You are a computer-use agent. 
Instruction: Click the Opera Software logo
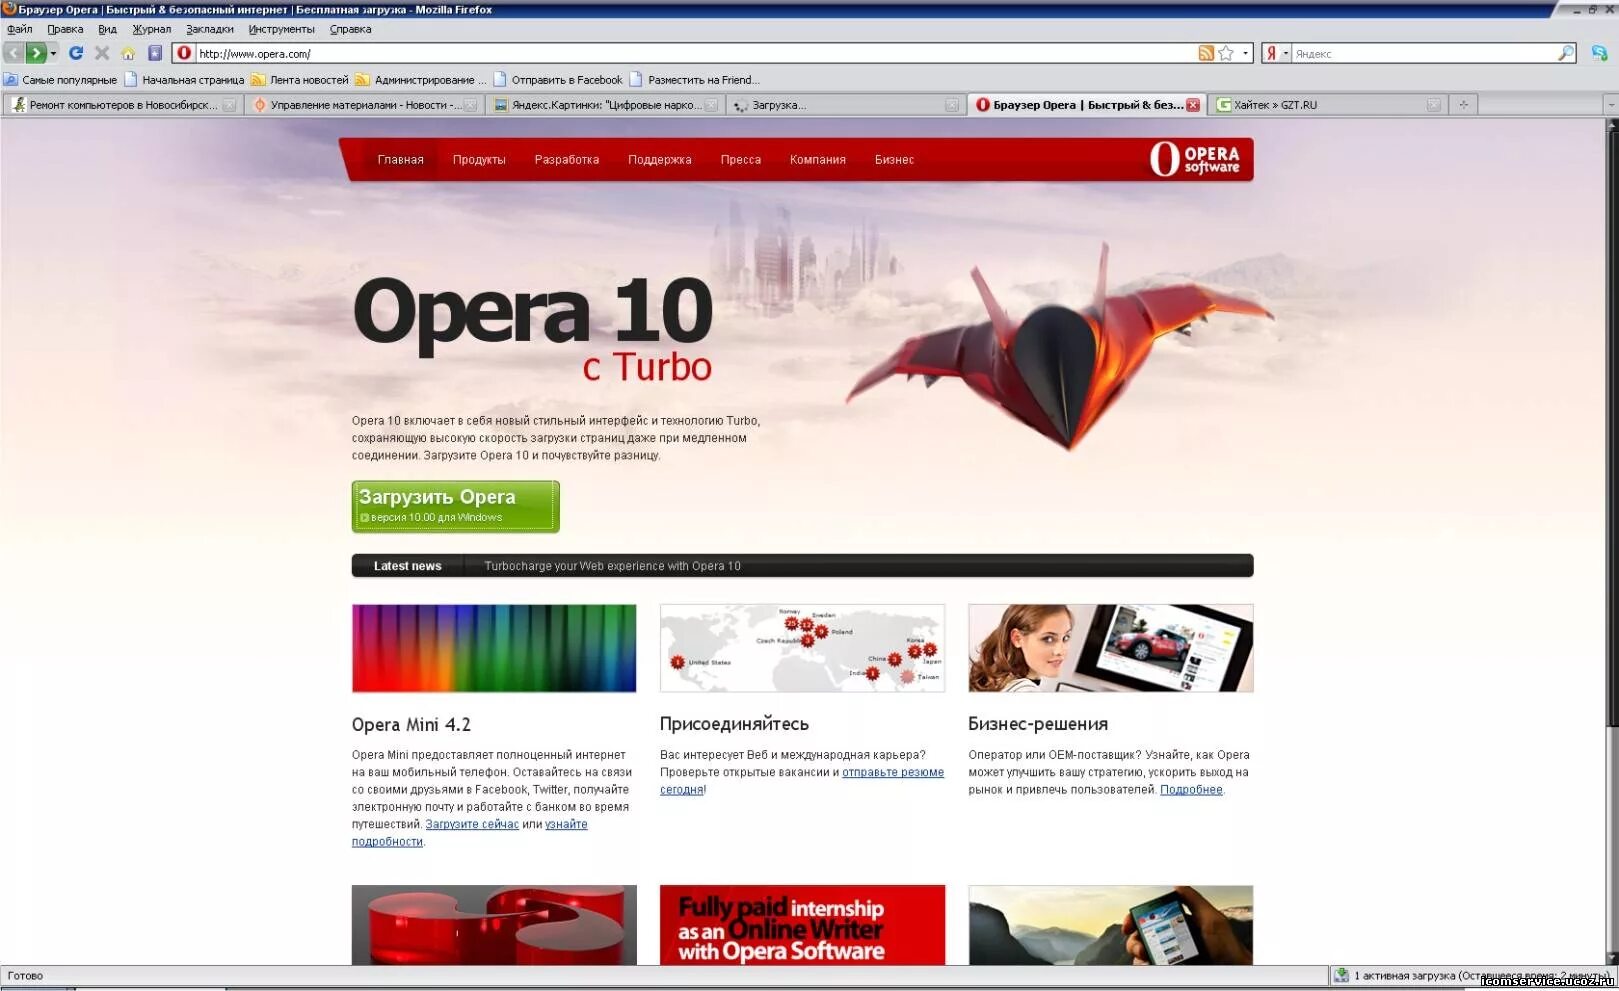coord(1194,159)
